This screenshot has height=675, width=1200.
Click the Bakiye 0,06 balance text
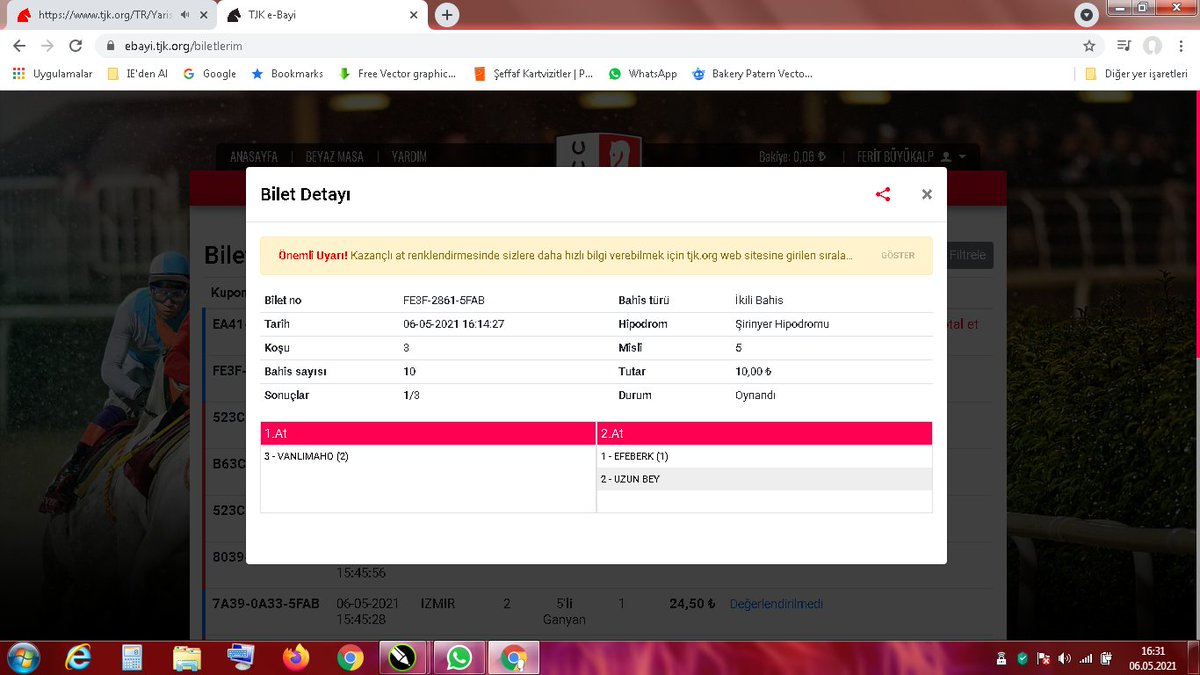792,157
